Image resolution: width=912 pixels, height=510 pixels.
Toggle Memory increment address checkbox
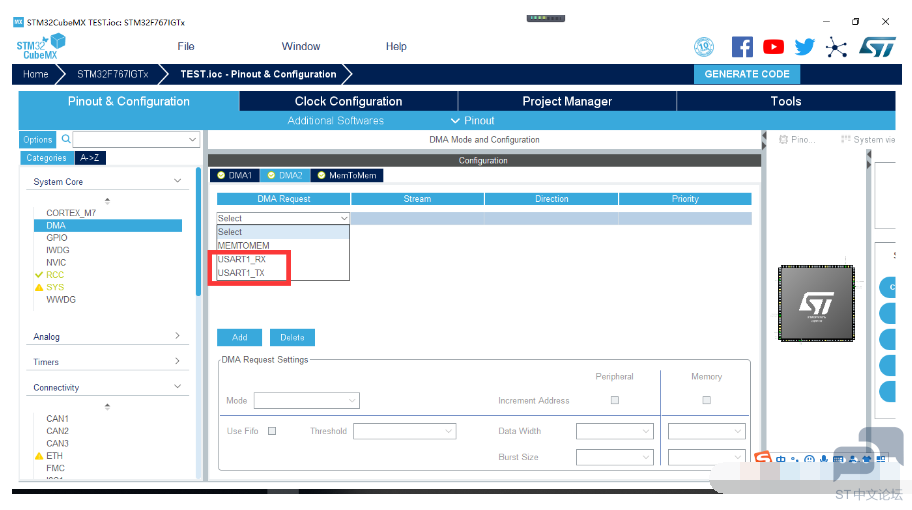[706, 400]
